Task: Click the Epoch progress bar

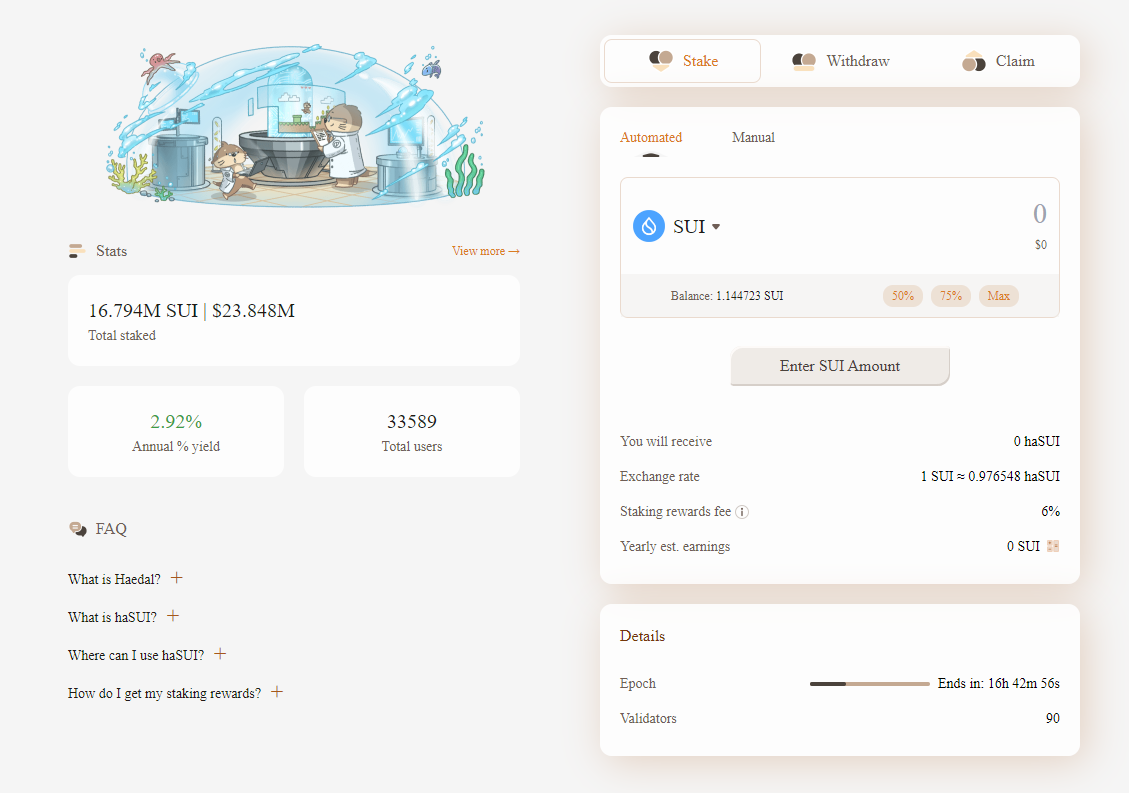Action: tap(869, 684)
